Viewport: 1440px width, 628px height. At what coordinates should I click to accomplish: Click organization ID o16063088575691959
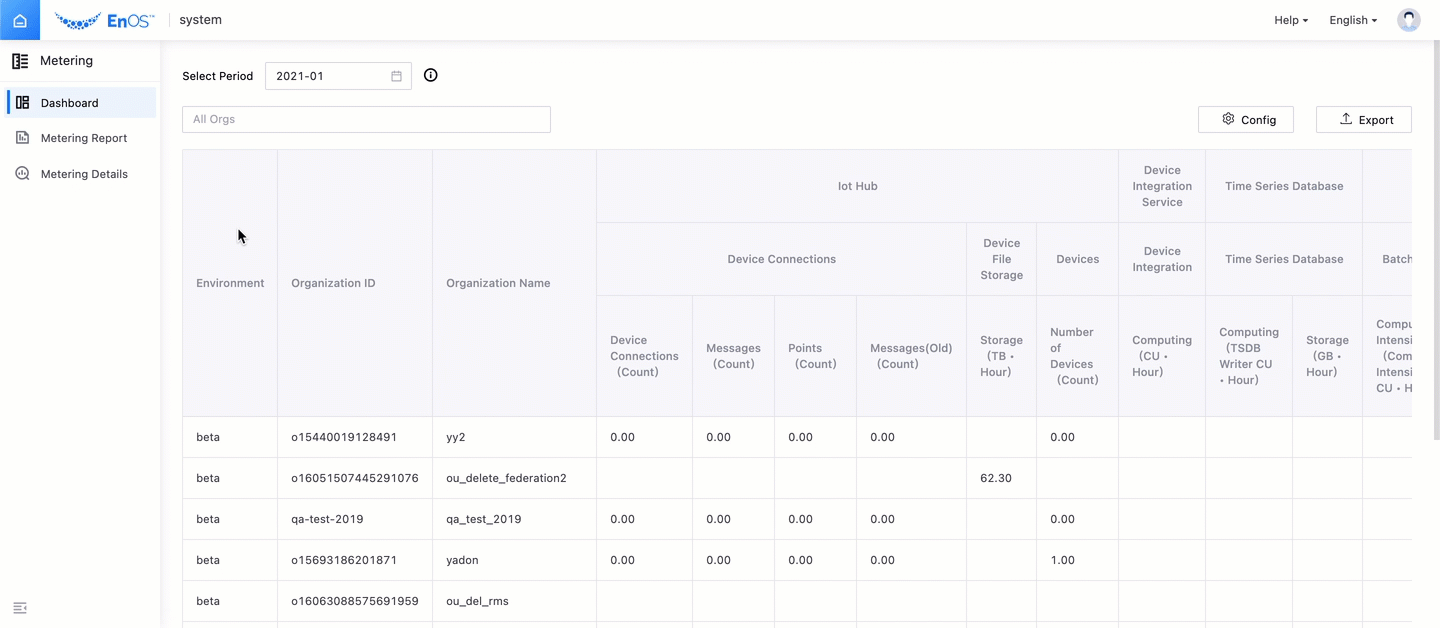tap(355, 601)
